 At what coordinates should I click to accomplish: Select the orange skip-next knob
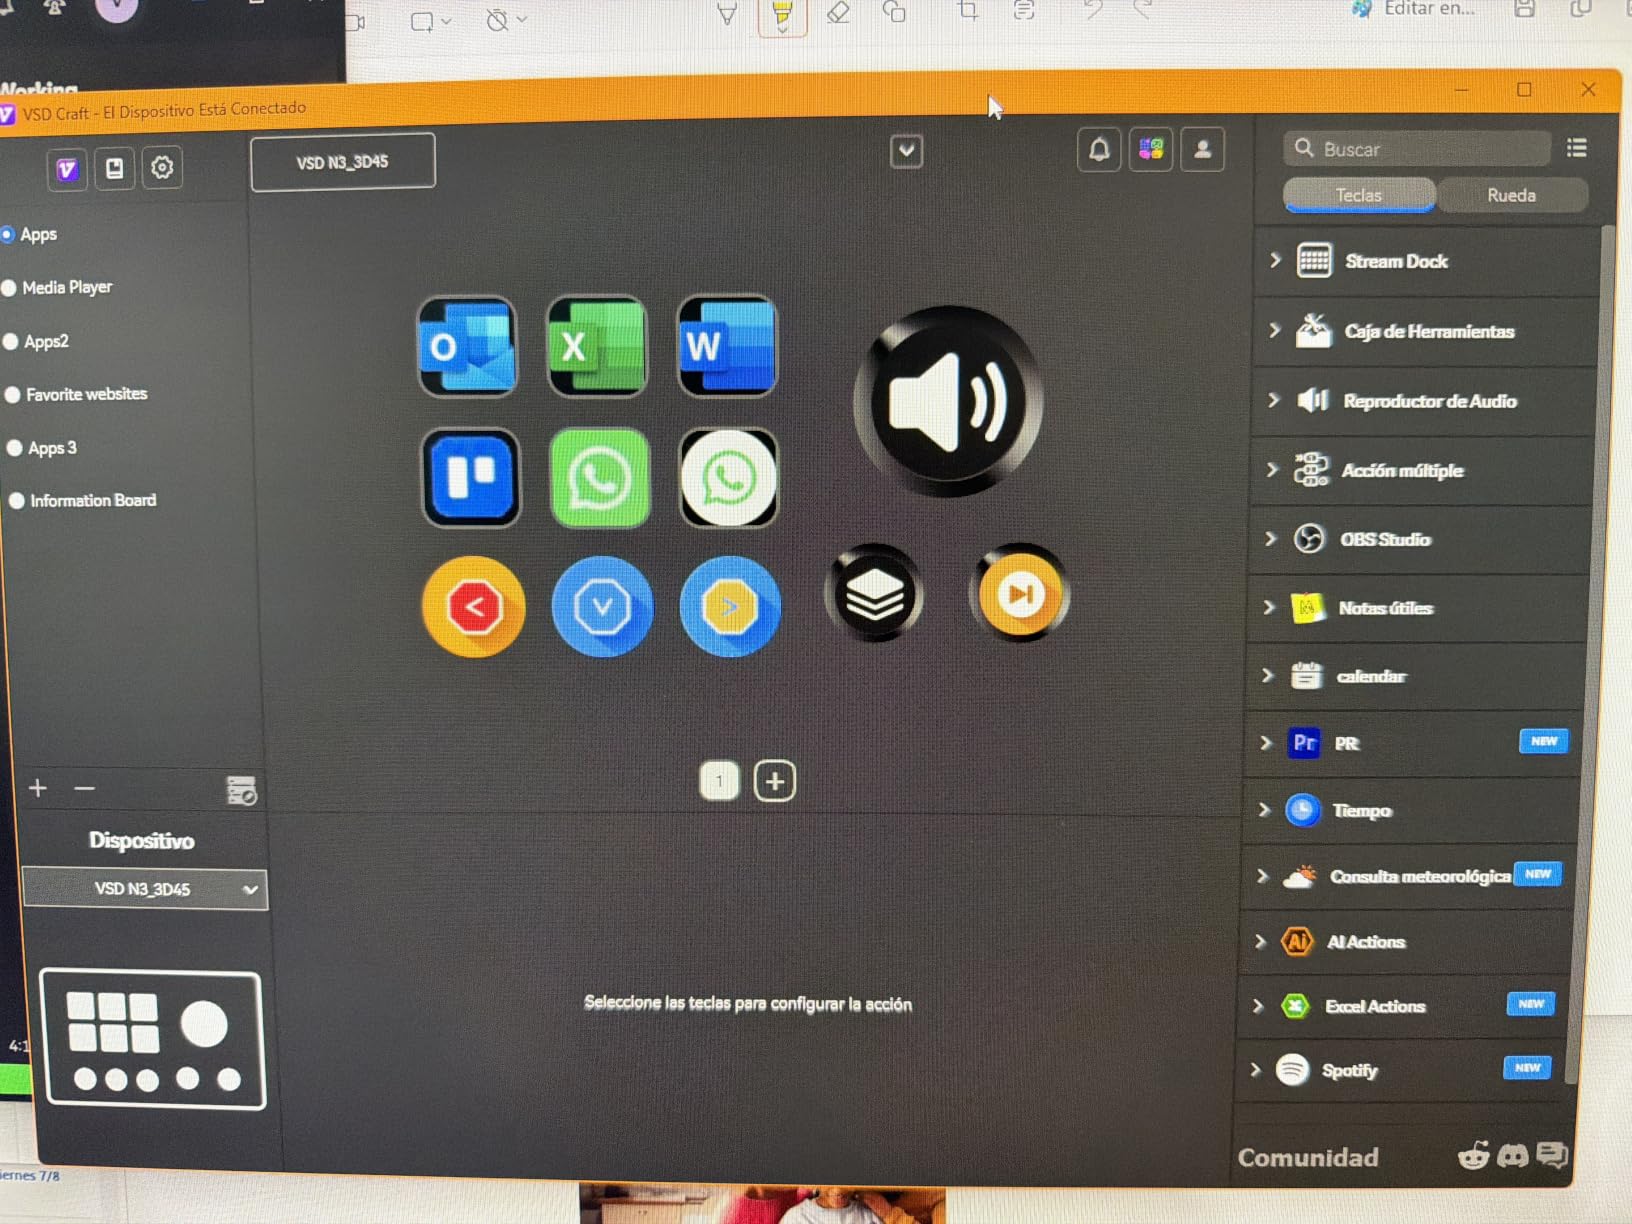click(x=1019, y=593)
